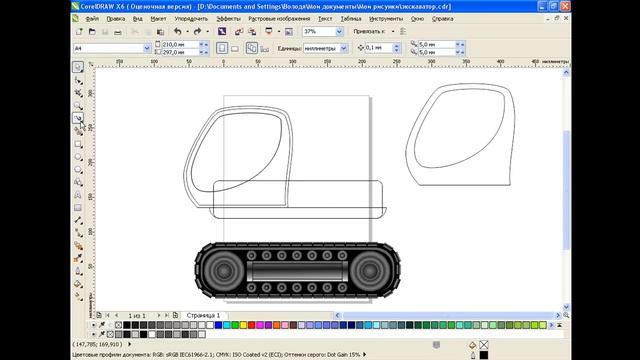Select the Crop tool in the toolbox
Viewport: 640px width, 360px height.
[78, 93]
